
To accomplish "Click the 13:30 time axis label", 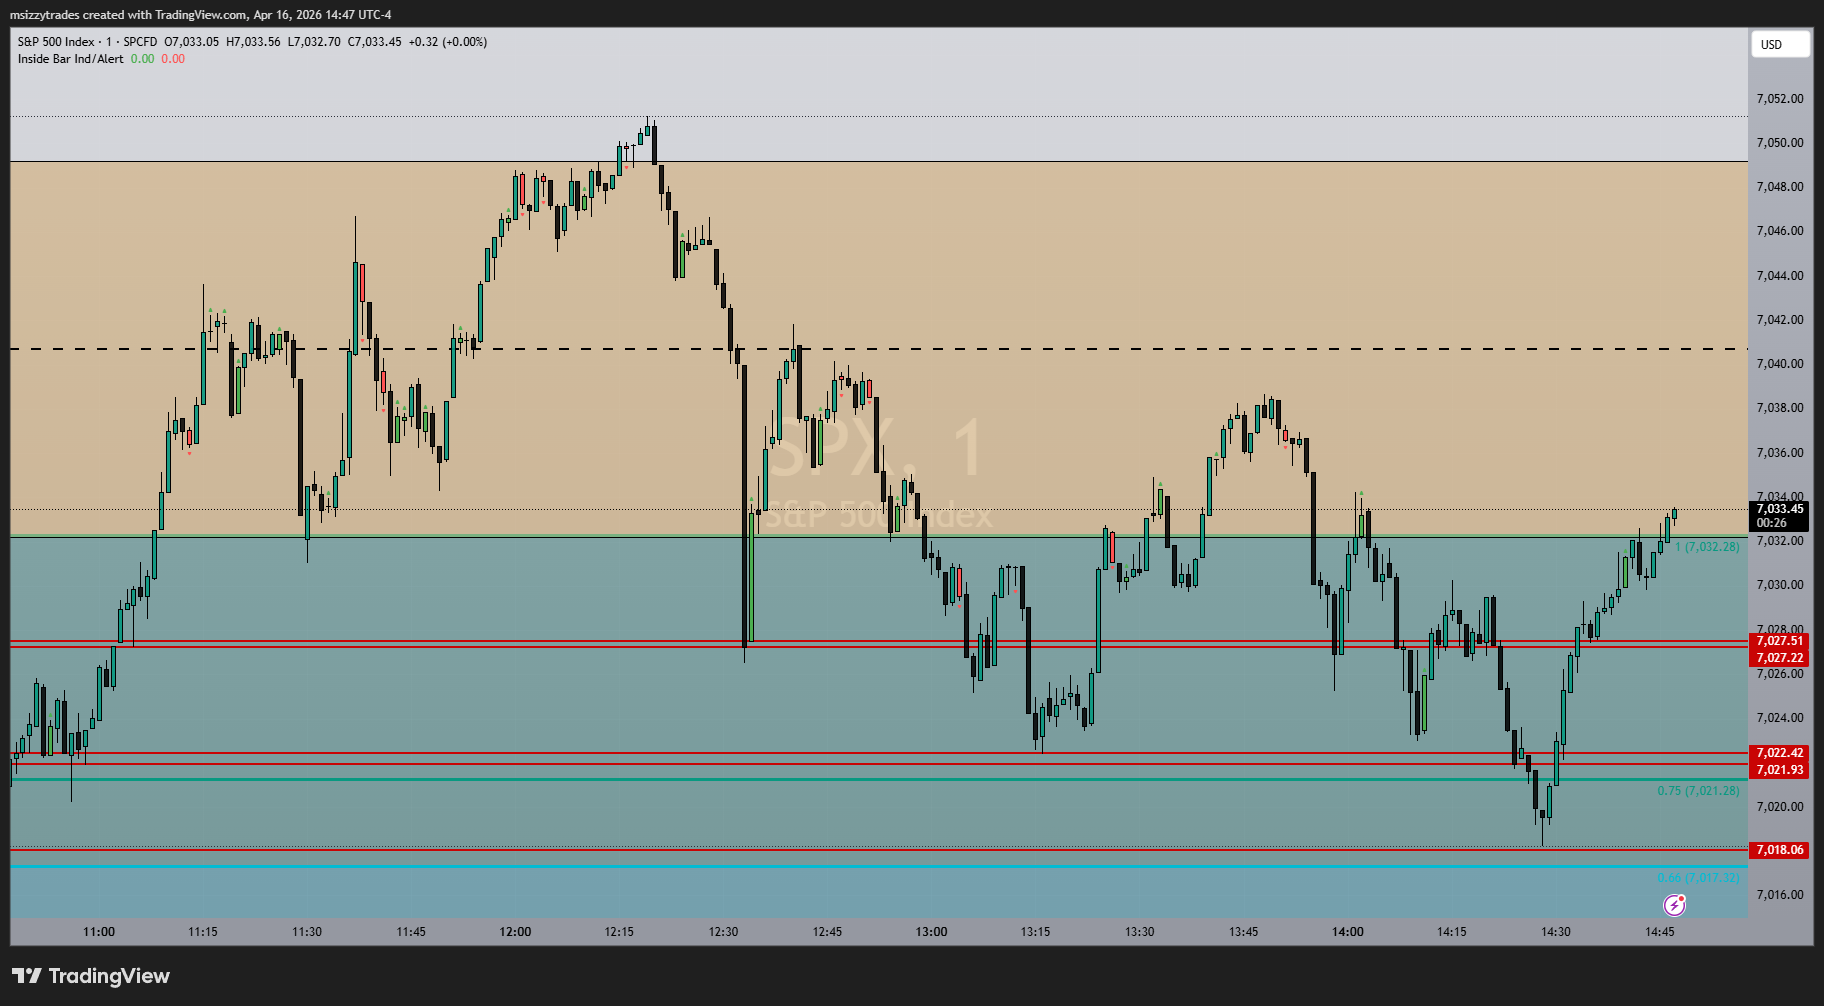I will tap(1139, 932).
